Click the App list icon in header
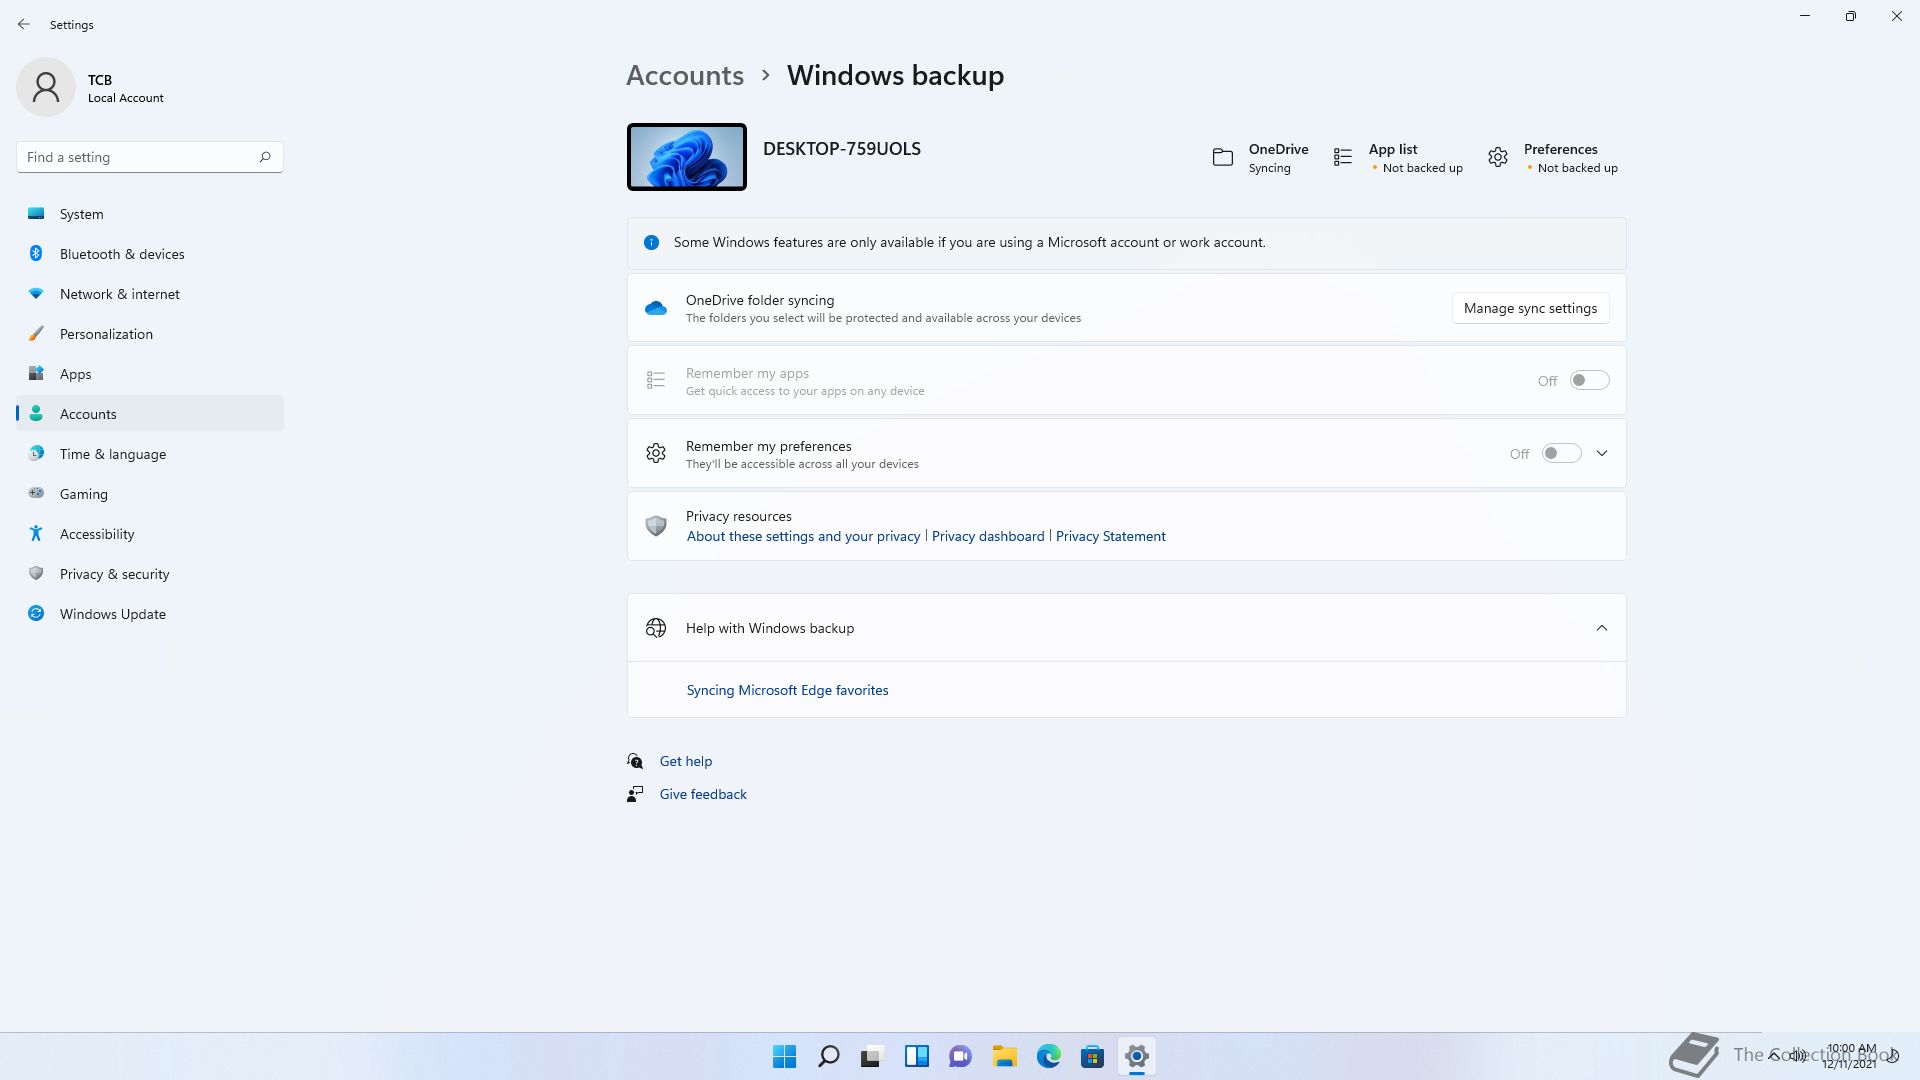The width and height of the screenshot is (1920, 1080). 1343,157
